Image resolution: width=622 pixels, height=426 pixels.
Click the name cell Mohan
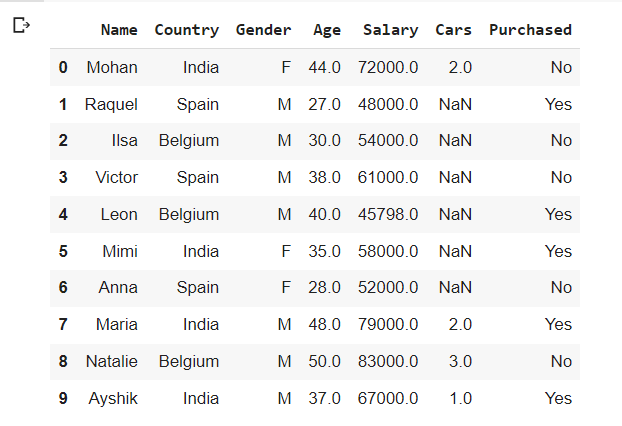112,67
